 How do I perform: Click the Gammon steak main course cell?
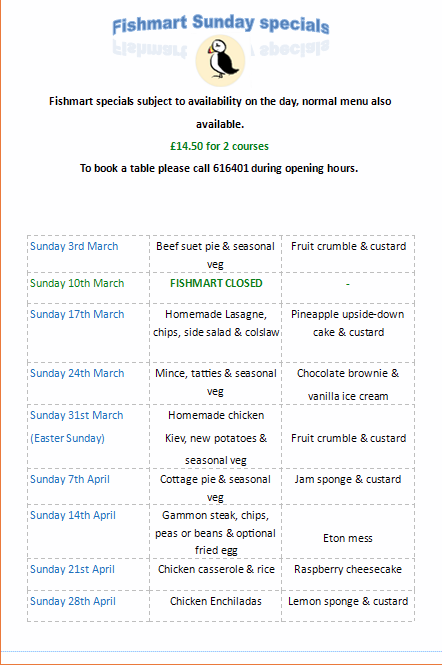click(215, 532)
